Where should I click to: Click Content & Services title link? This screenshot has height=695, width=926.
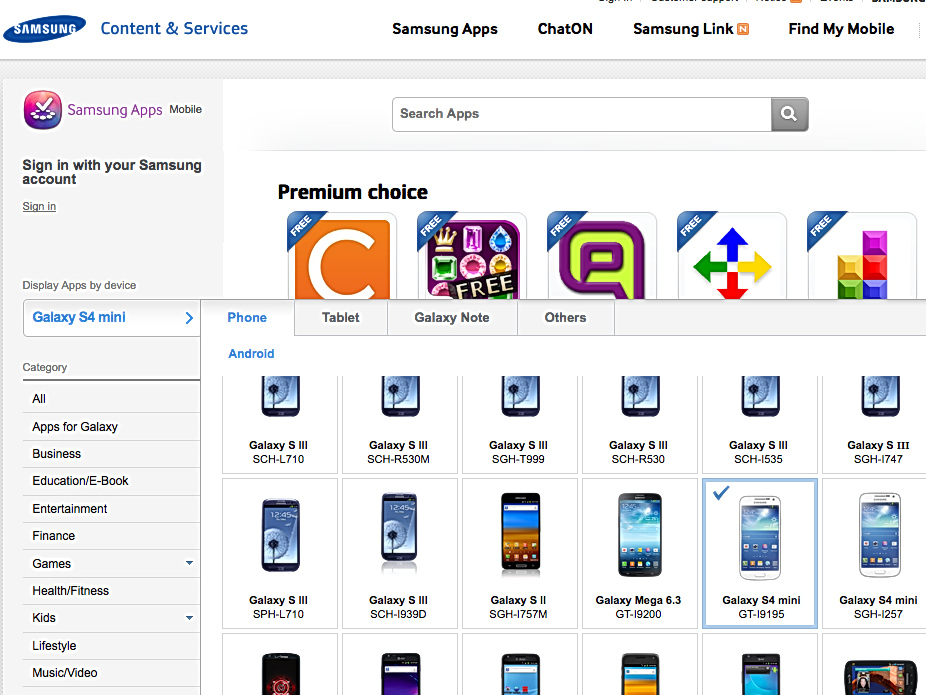click(174, 28)
